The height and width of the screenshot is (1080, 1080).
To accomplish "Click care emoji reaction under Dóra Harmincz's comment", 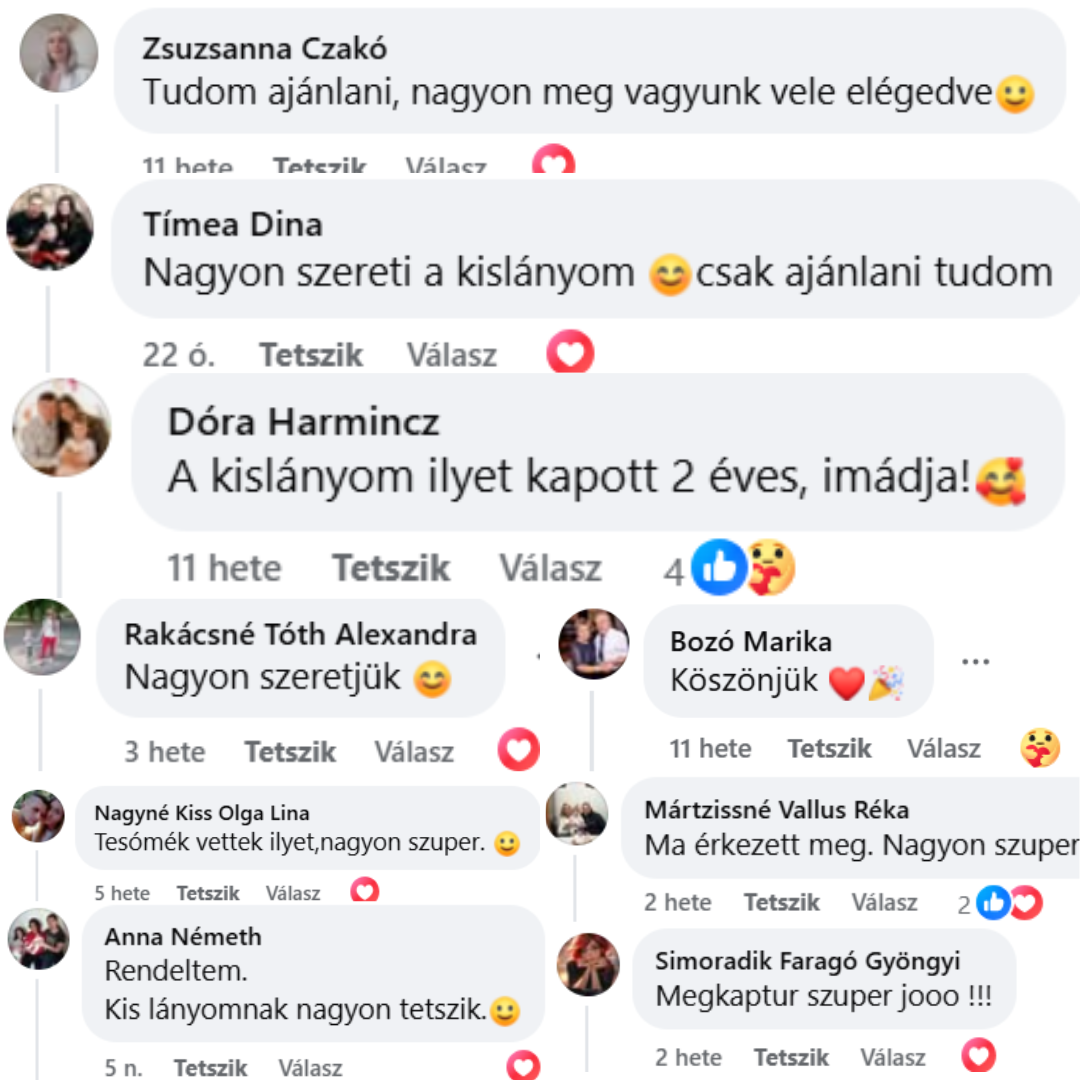I will 770,568.
